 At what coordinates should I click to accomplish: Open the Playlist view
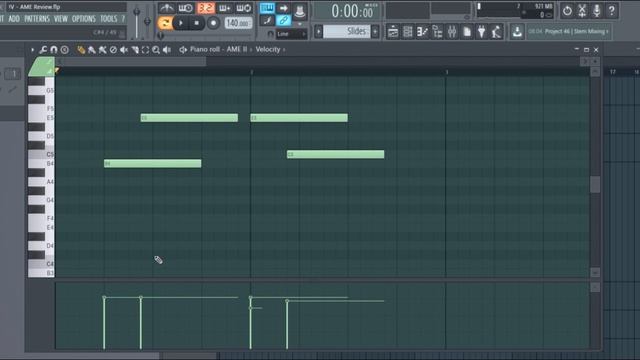click(x=393, y=32)
